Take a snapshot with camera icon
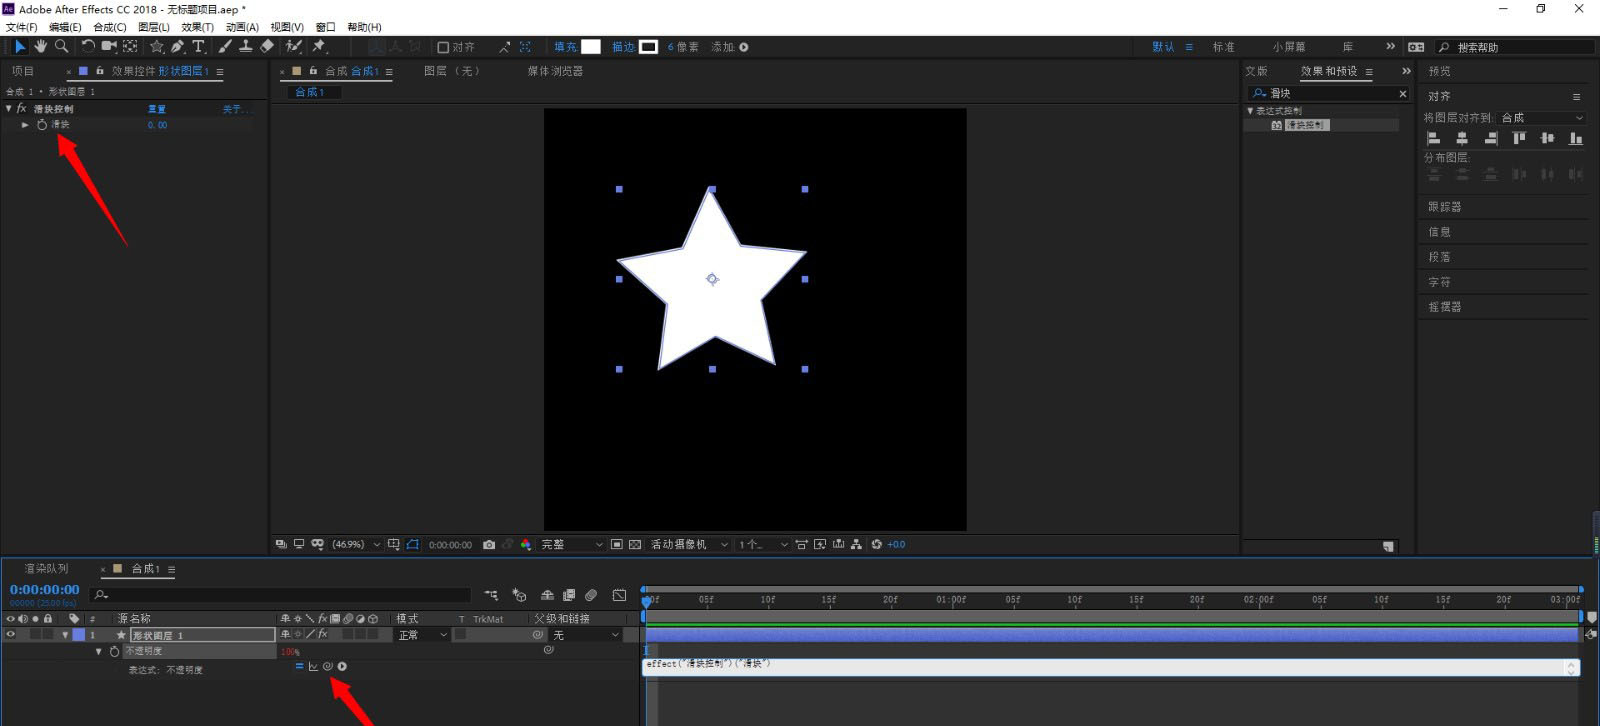The width and height of the screenshot is (1600, 726). (x=489, y=545)
